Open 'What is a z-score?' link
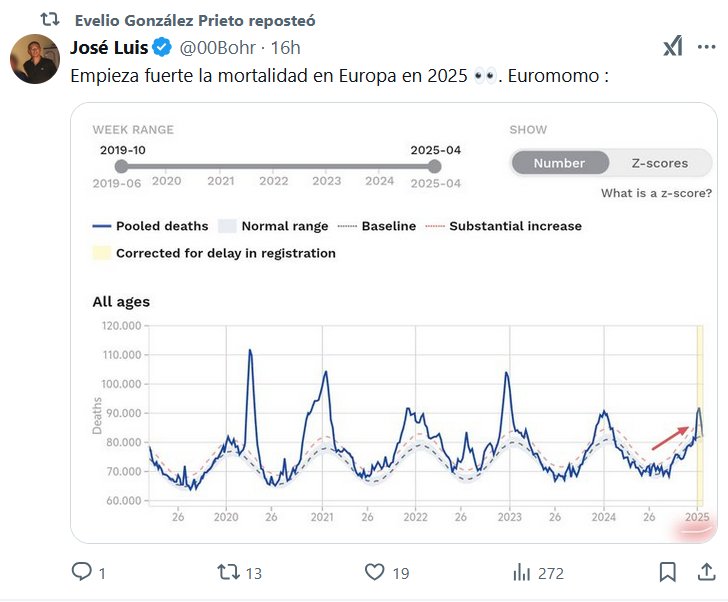This screenshot has width=728, height=602. [656, 193]
